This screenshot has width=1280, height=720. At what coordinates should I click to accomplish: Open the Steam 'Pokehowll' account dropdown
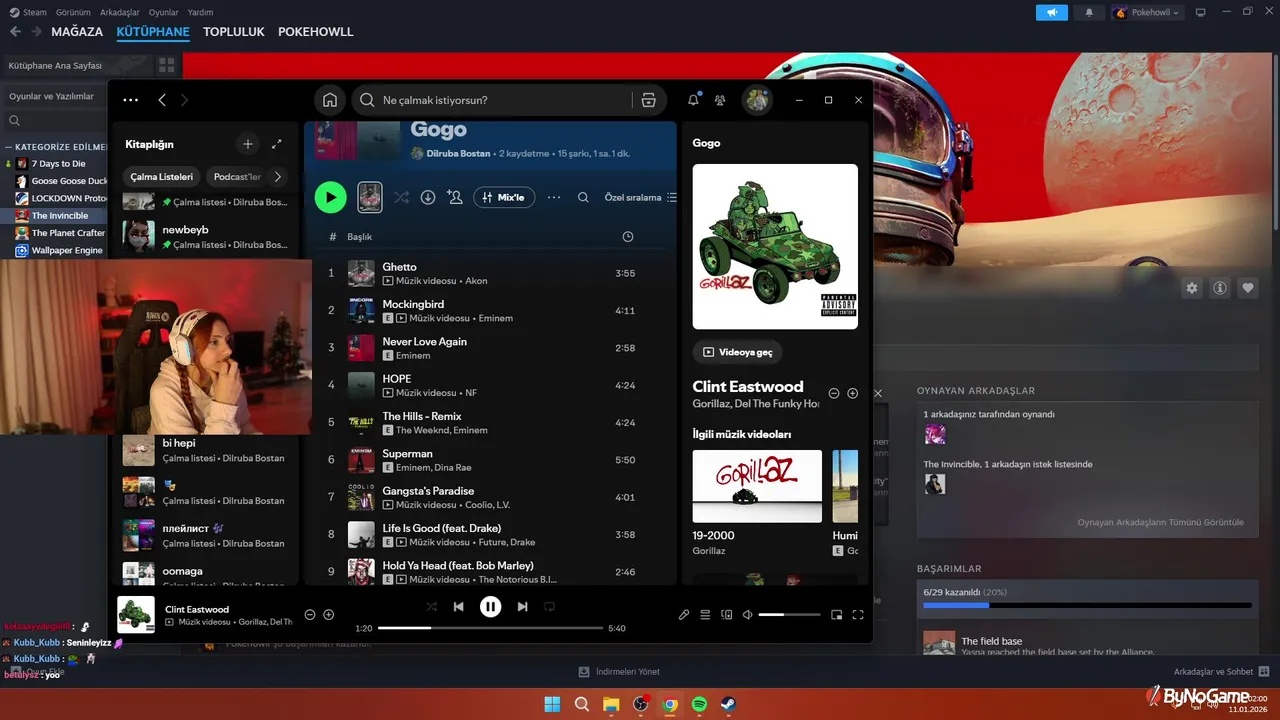click(1147, 12)
